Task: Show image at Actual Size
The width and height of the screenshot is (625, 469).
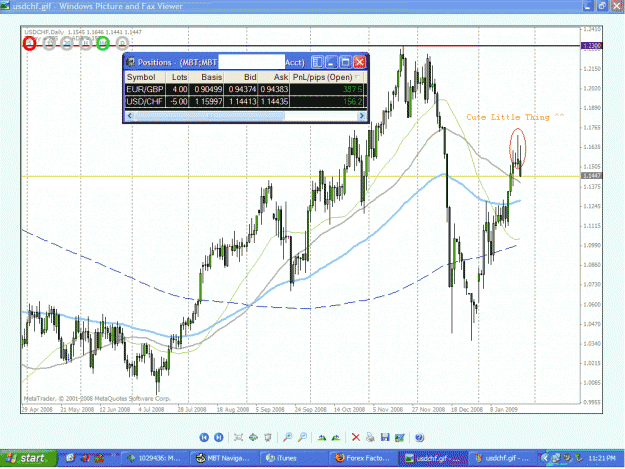Action: [x=253, y=437]
